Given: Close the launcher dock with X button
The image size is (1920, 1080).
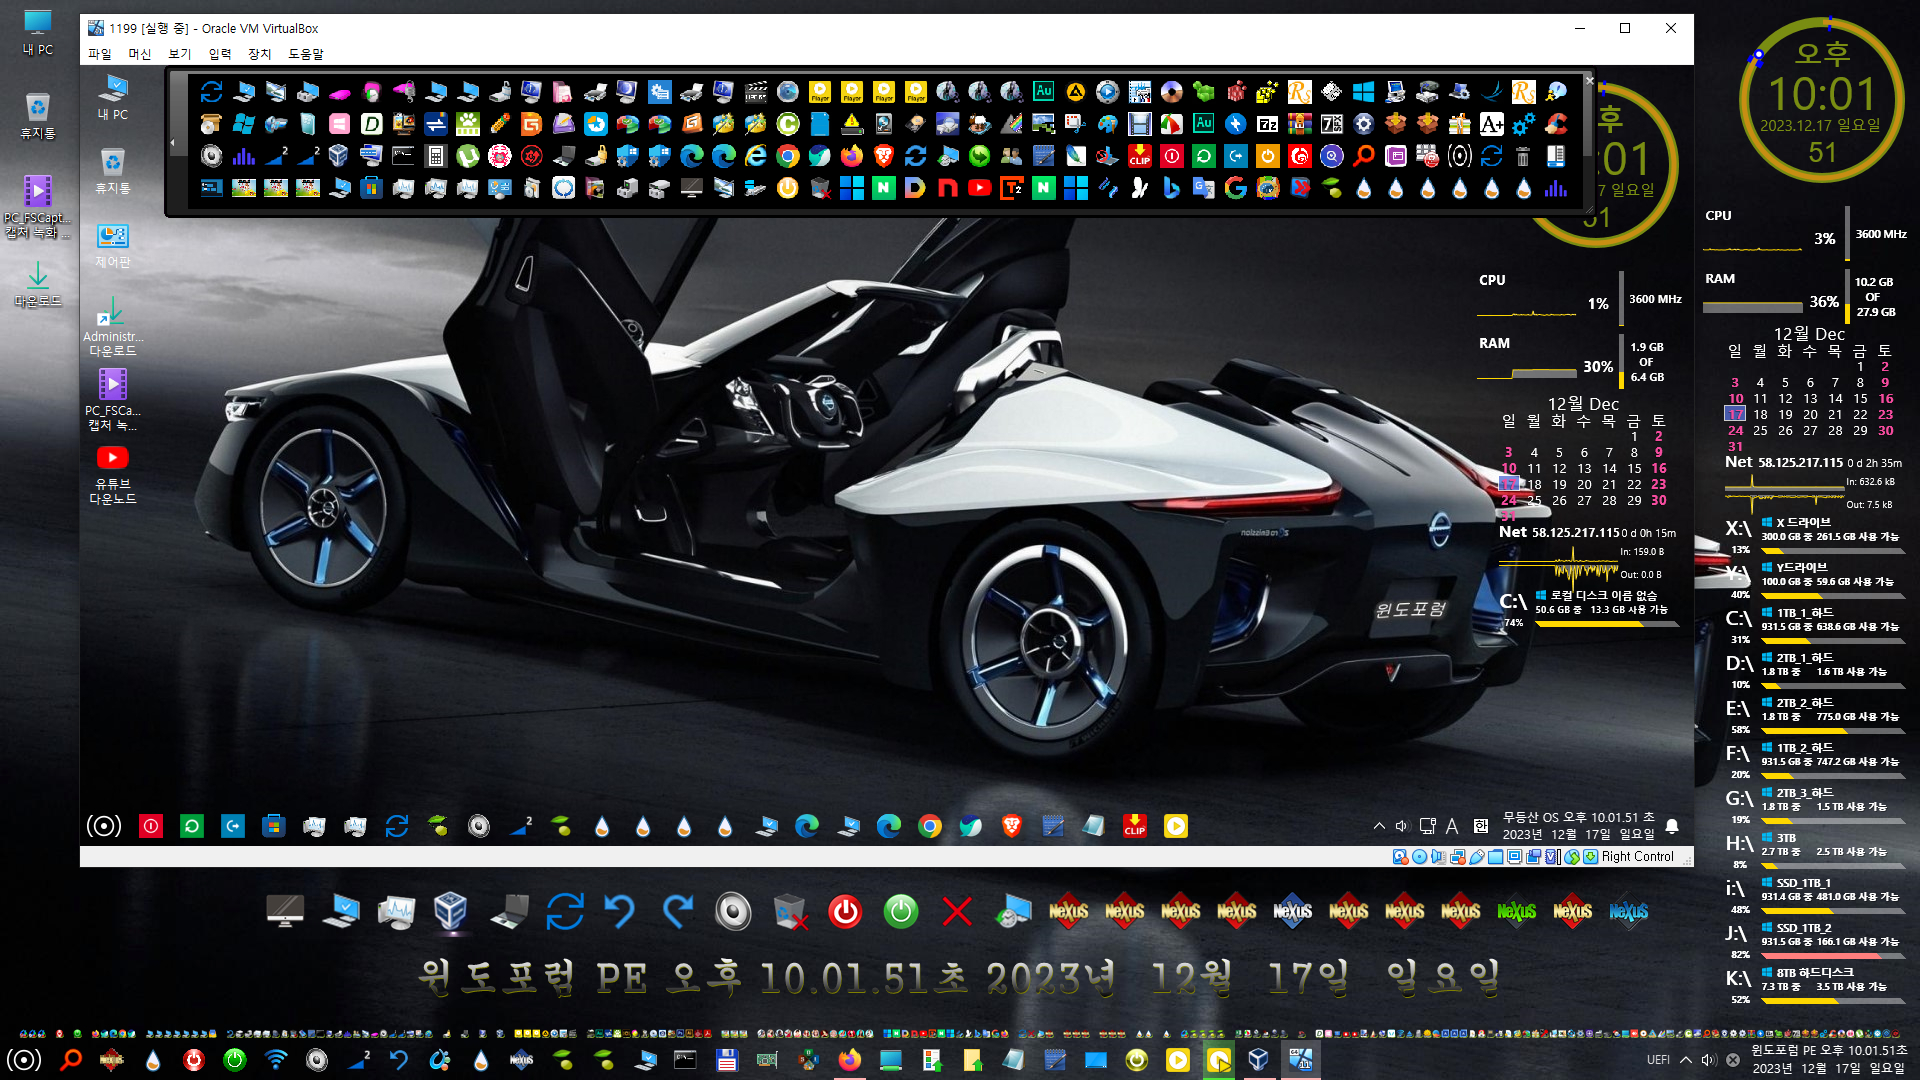Looking at the screenshot, I should coord(1589,80).
